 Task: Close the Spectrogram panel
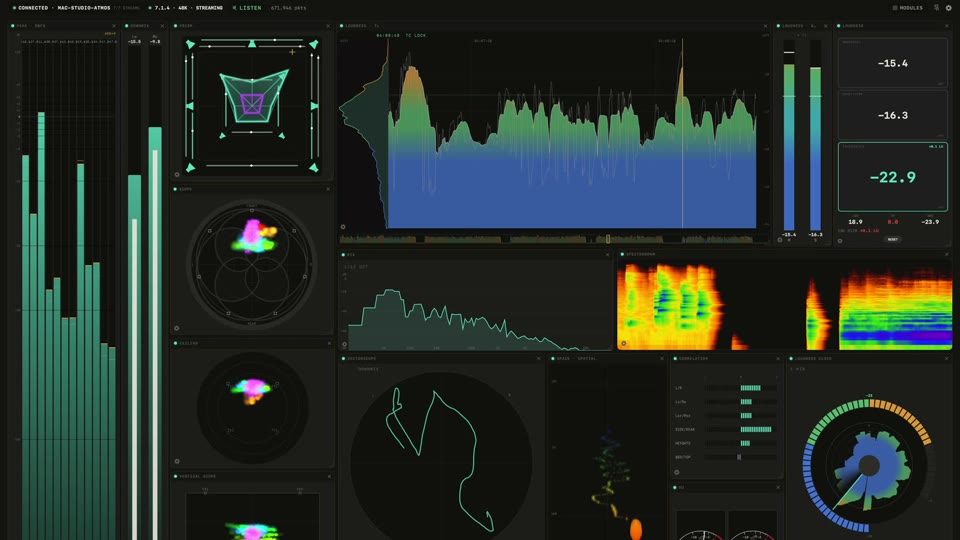(x=947, y=254)
